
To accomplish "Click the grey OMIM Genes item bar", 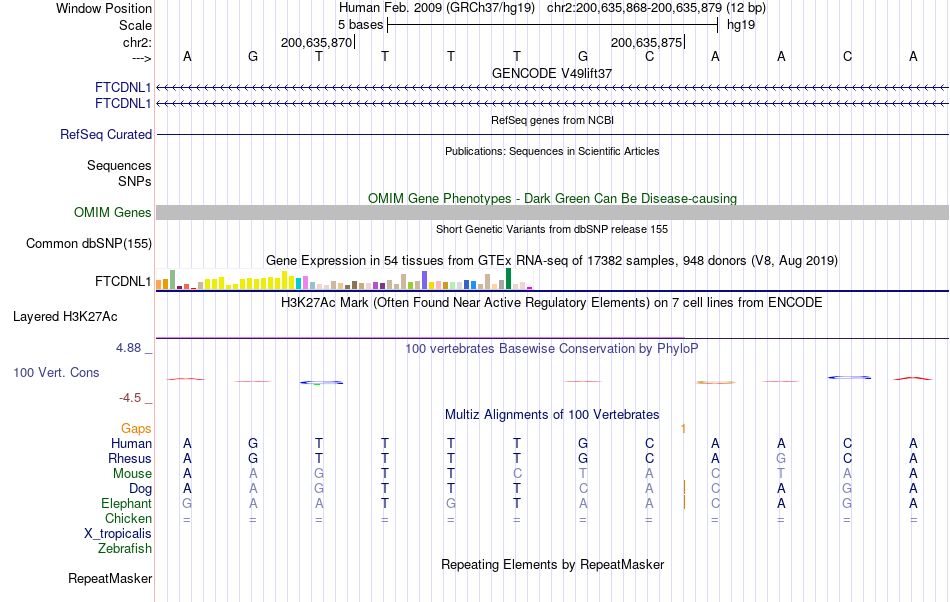I will tap(552, 213).
